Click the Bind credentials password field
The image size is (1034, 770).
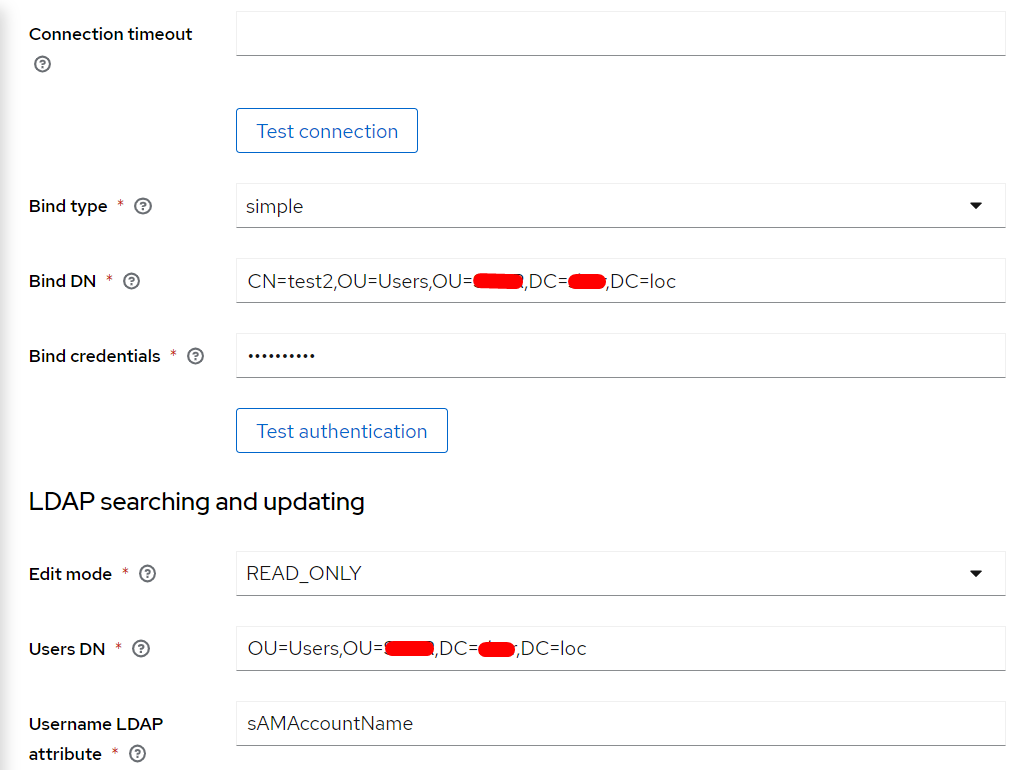[x=620, y=356]
